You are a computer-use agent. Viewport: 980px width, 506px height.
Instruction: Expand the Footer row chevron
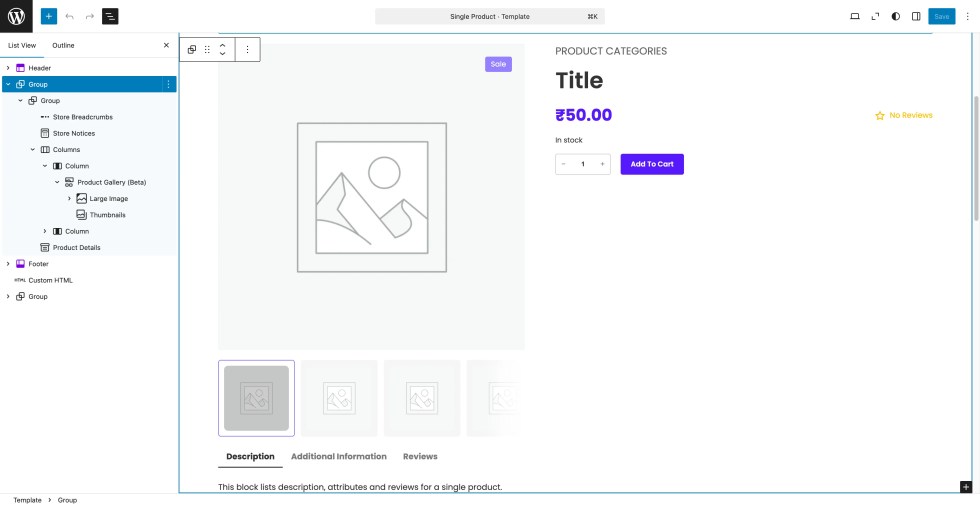pos(8,264)
